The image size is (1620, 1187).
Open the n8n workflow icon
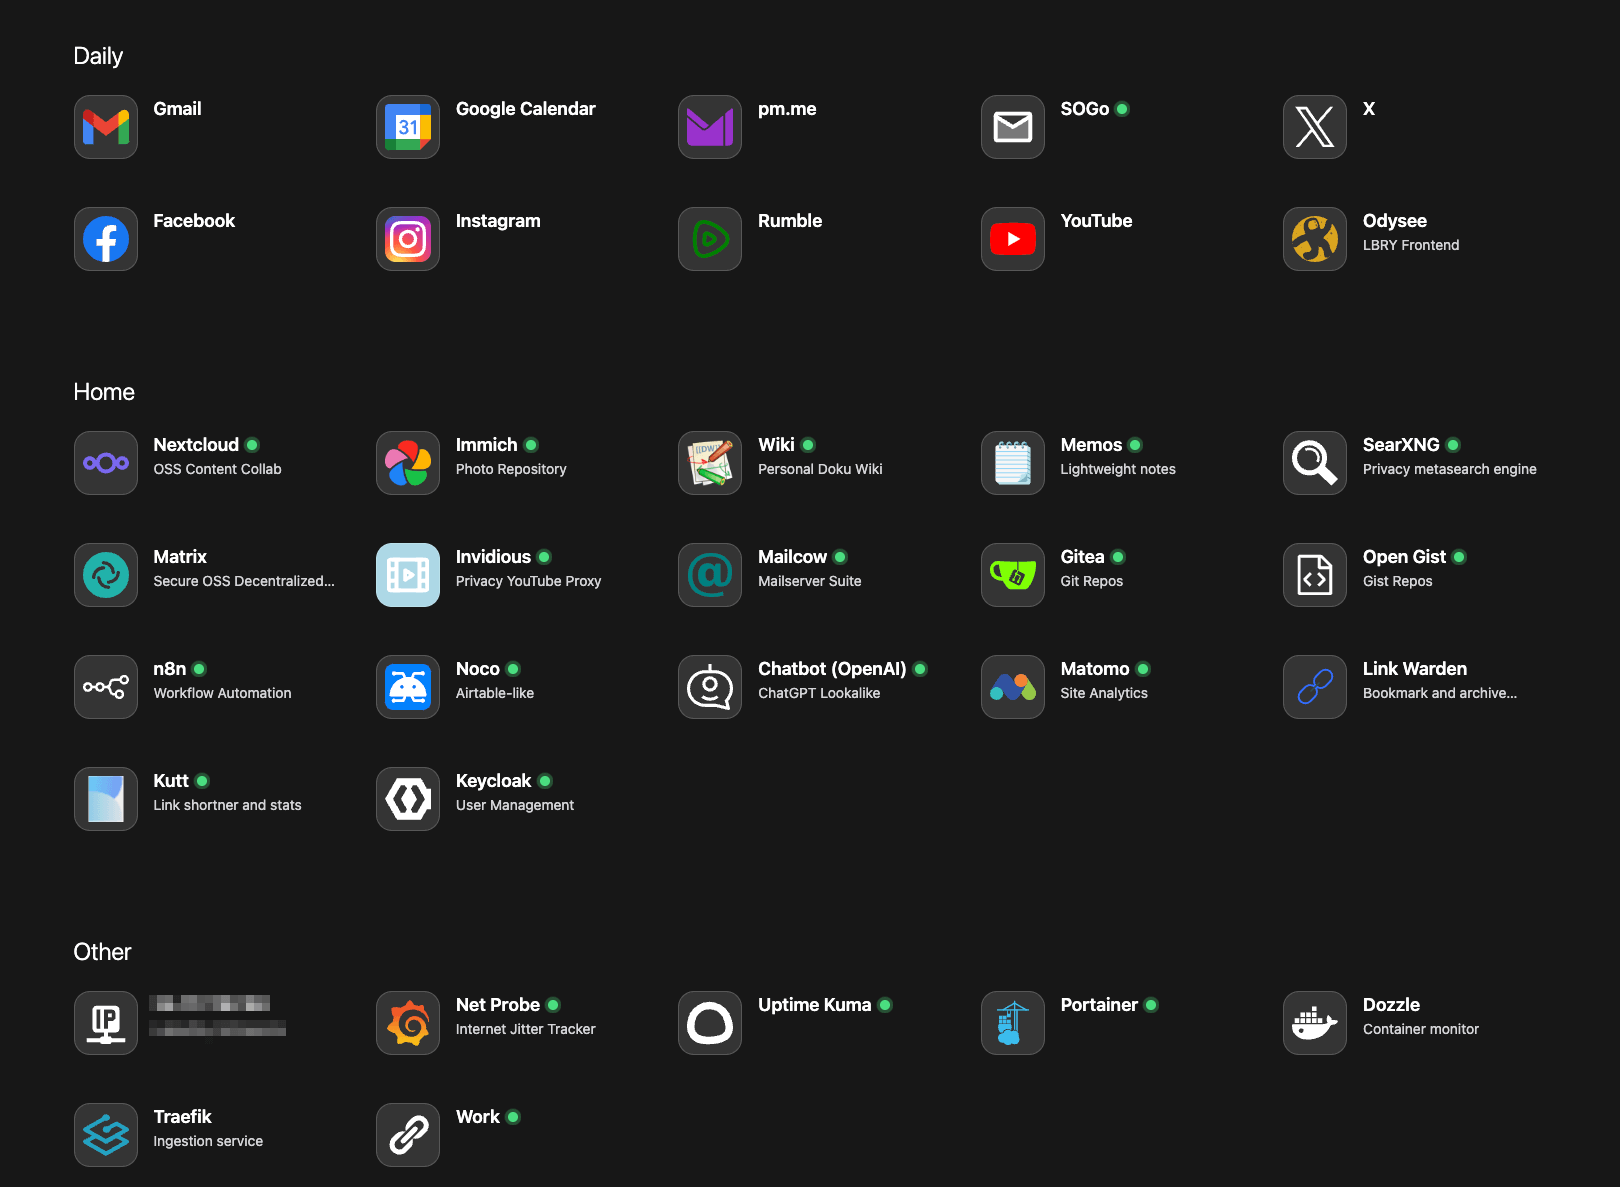point(106,687)
